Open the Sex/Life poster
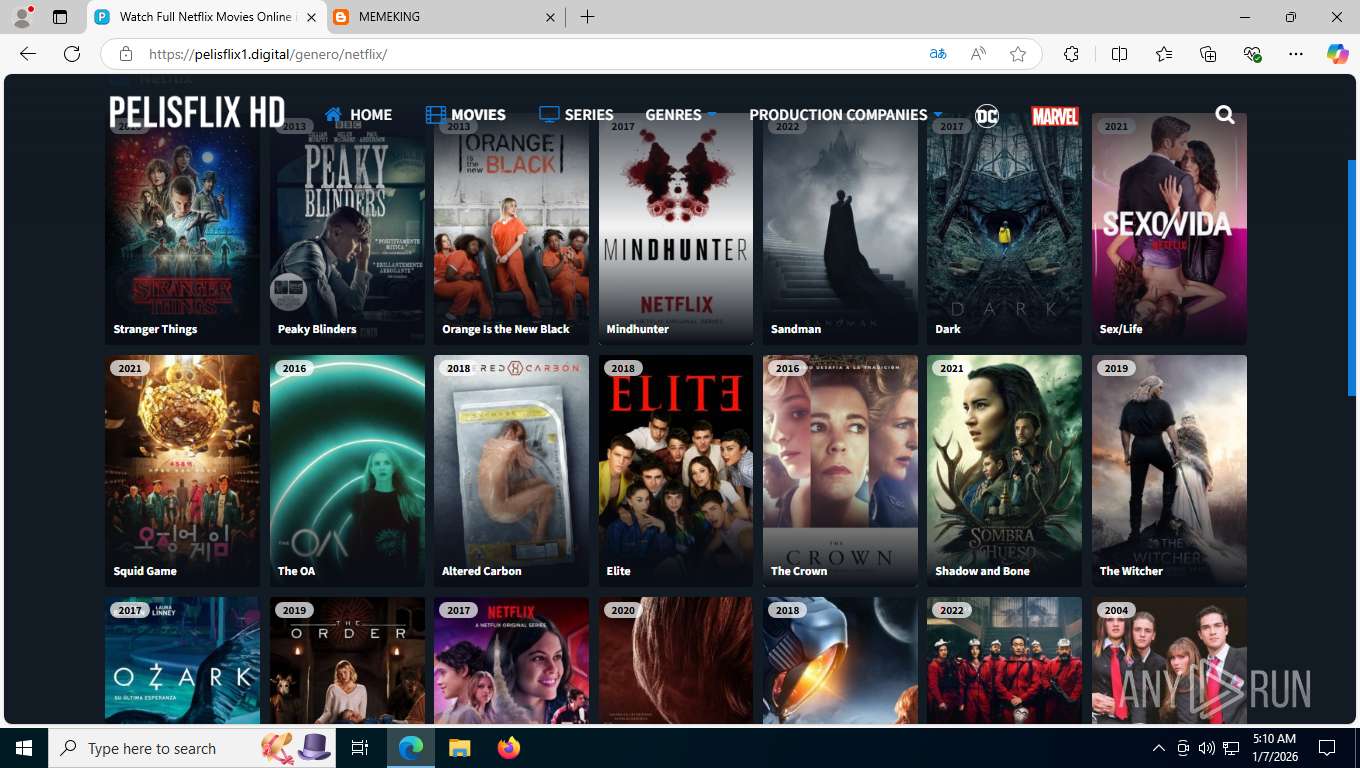 click(1169, 229)
